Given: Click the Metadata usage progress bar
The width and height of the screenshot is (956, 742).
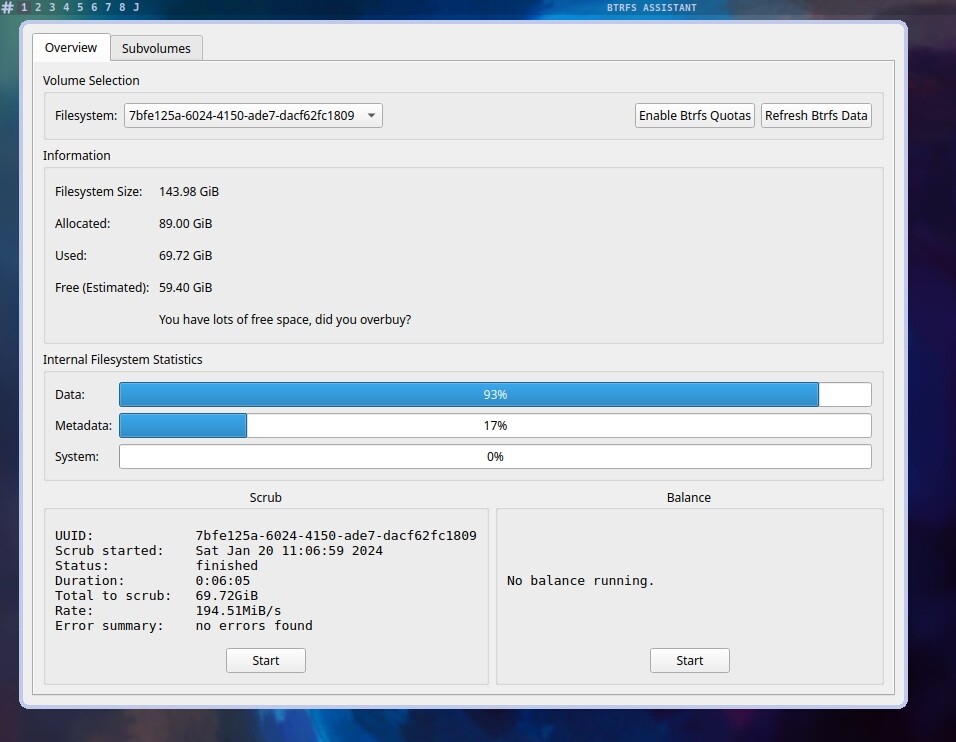Looking at the screenshot, I should point(495,426).
